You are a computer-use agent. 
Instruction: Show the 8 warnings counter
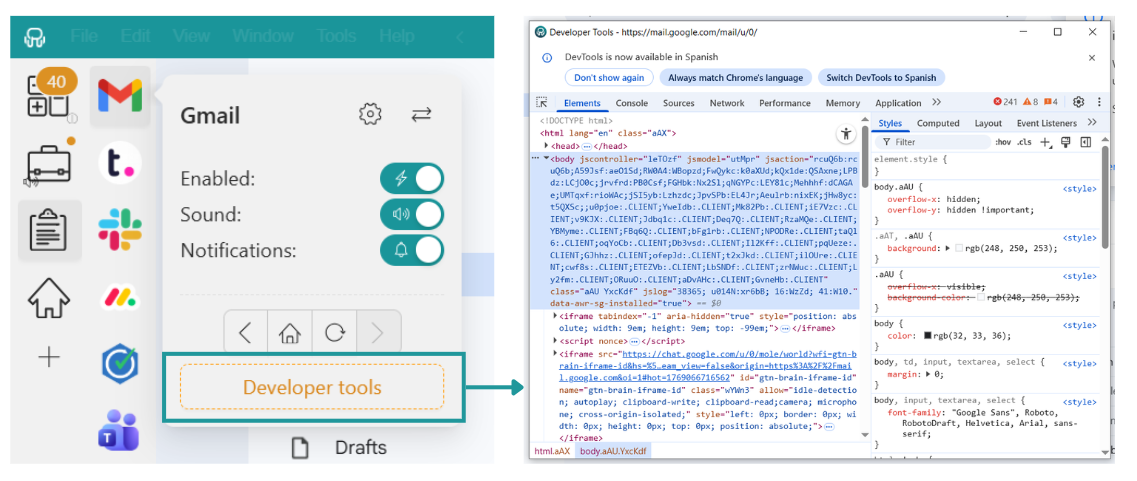(x=1030, y=102)
